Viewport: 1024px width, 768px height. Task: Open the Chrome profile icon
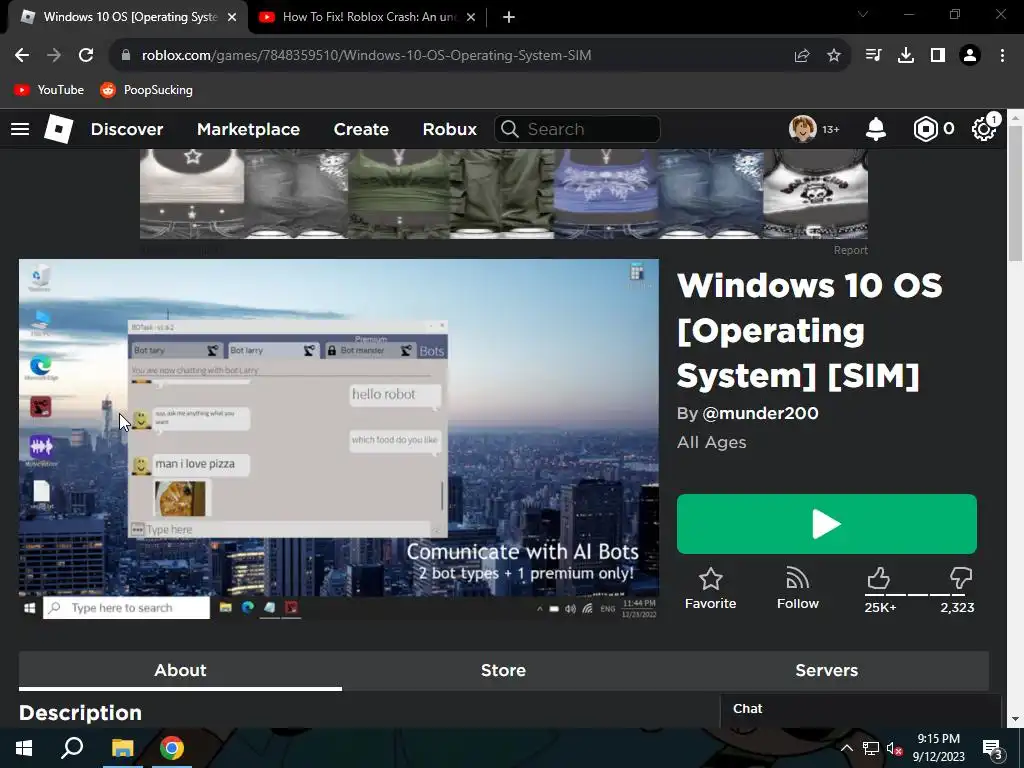(x=970, y=56)
